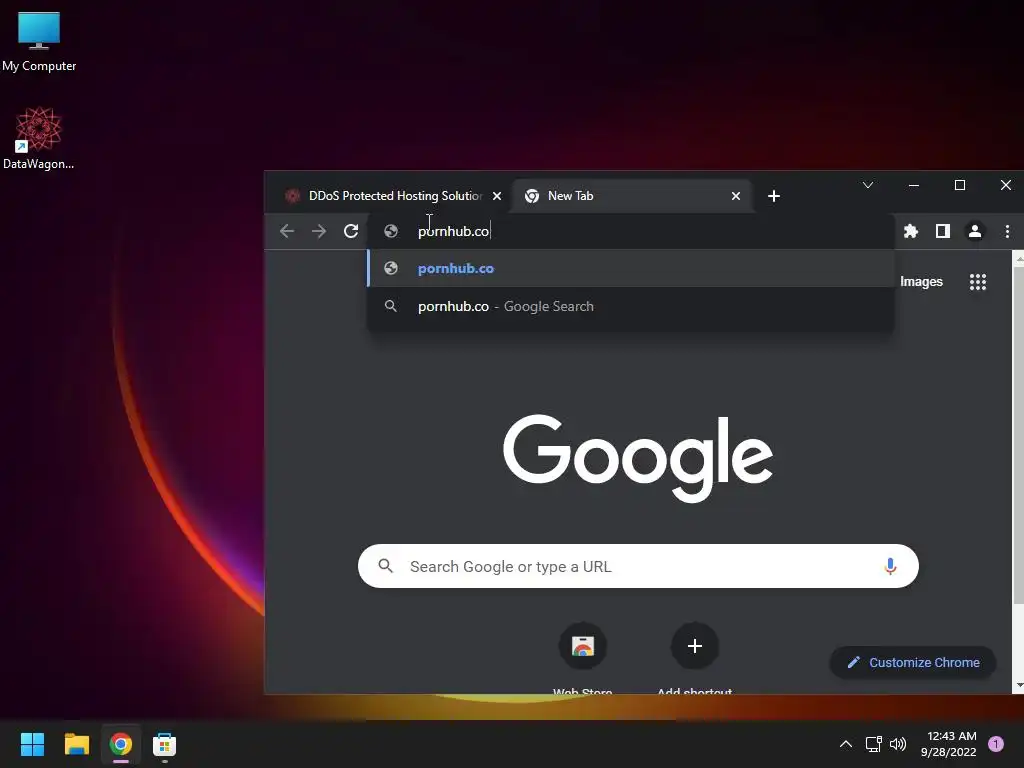This screenshot has width=1024, height=768.
Task: Open File Explorer from the taskbar
Action: point(76,744)
